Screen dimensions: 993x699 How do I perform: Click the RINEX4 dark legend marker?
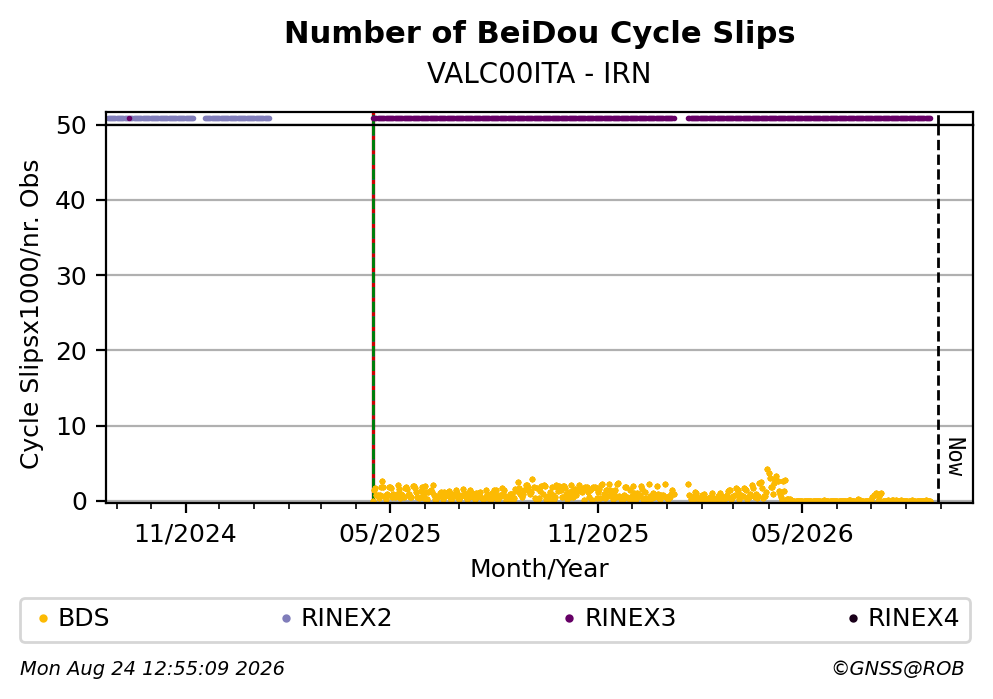pyautogui.click(x=853, y=619)
